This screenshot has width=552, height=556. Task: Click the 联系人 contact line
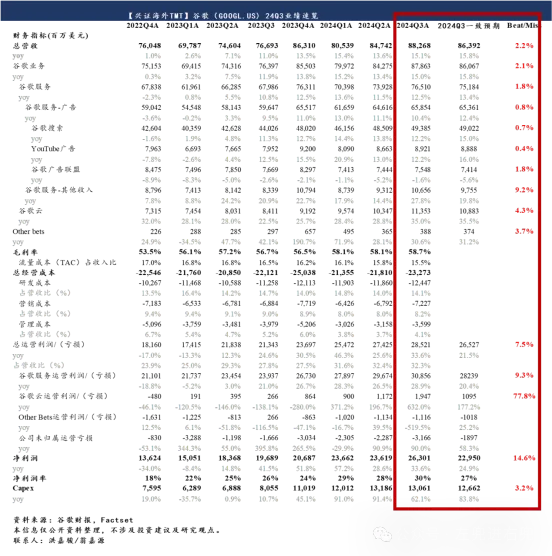[x=59, y=540]
